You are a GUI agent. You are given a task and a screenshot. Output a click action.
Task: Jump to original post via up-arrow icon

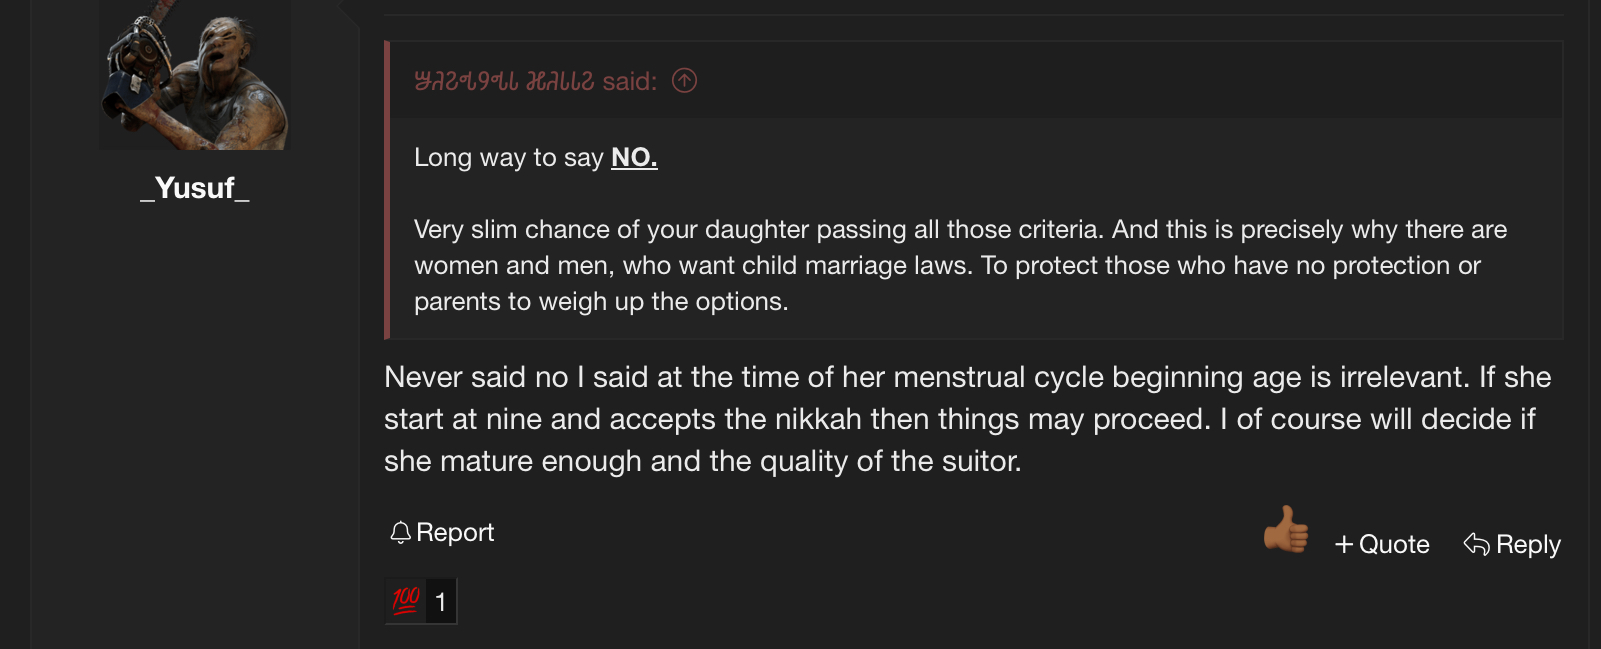coord(684,80)
